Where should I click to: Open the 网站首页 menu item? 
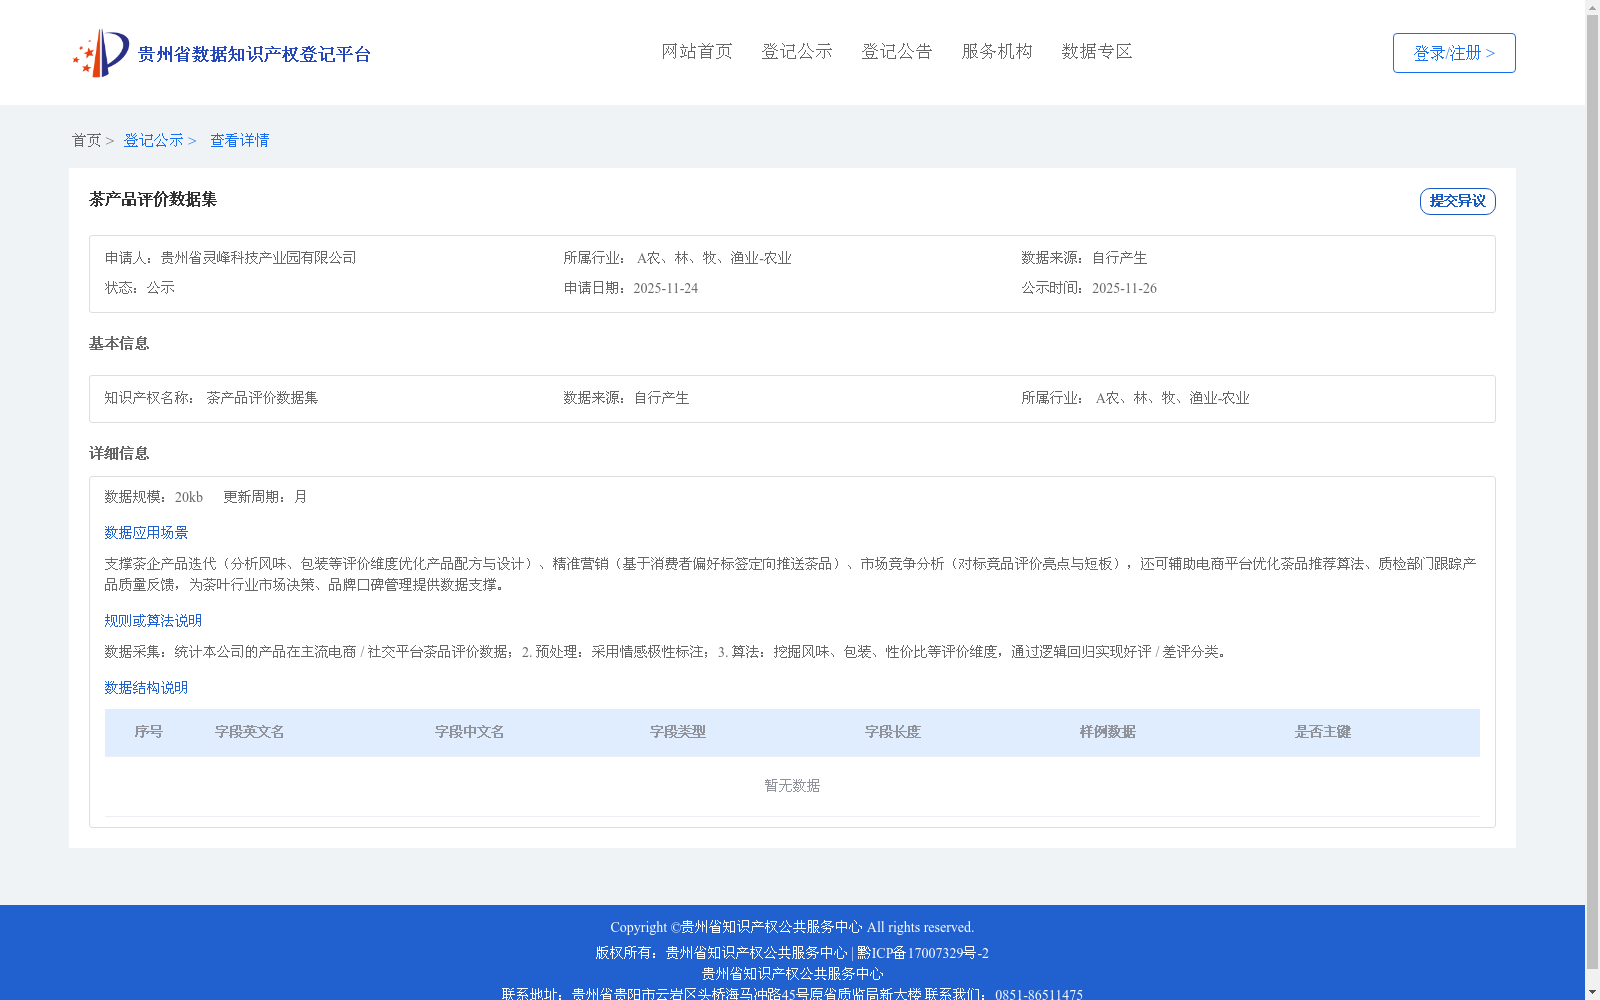coord(697,52)
